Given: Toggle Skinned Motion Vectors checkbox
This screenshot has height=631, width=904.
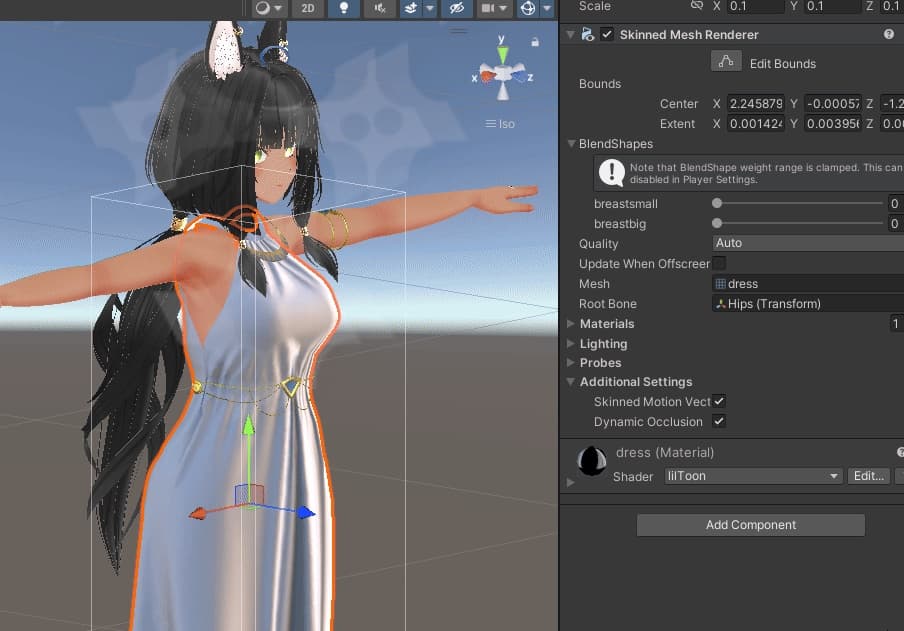Looking at the screenshot, I should (x=719, y=401).
